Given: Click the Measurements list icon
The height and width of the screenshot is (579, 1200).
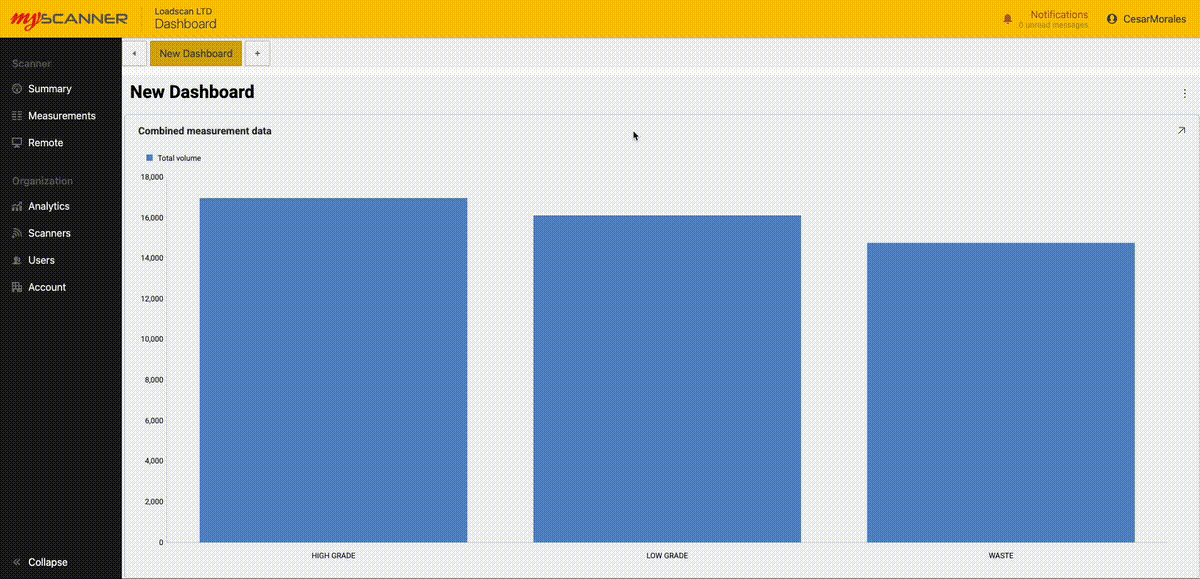Looking at the screenshot, I should pyautogui.click(x=17, y=116).
